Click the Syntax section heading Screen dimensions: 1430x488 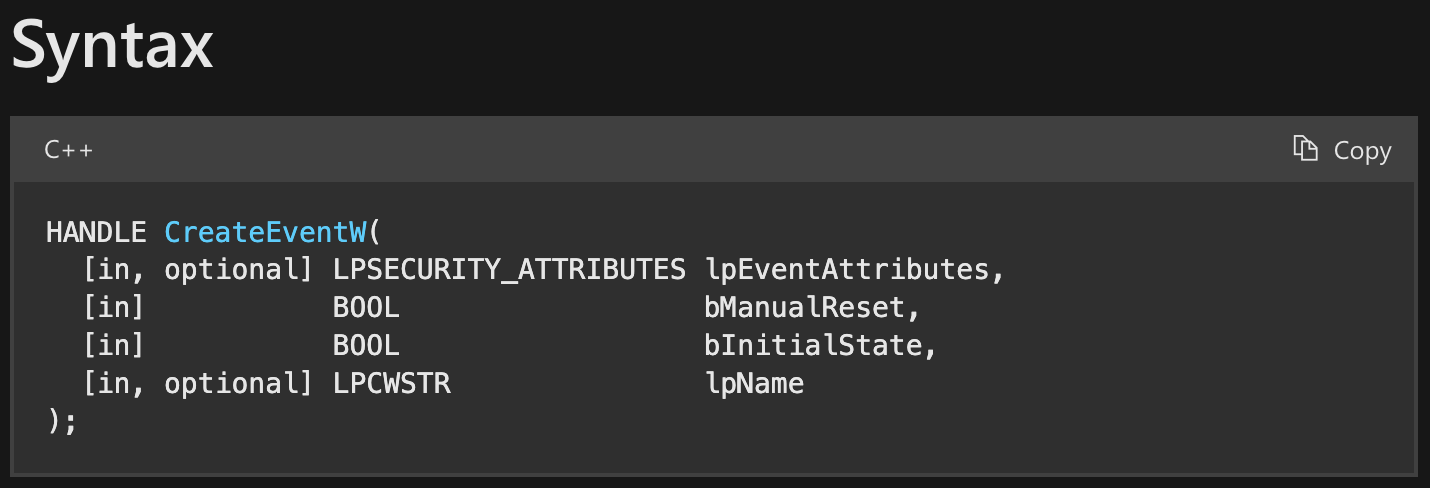112,45
